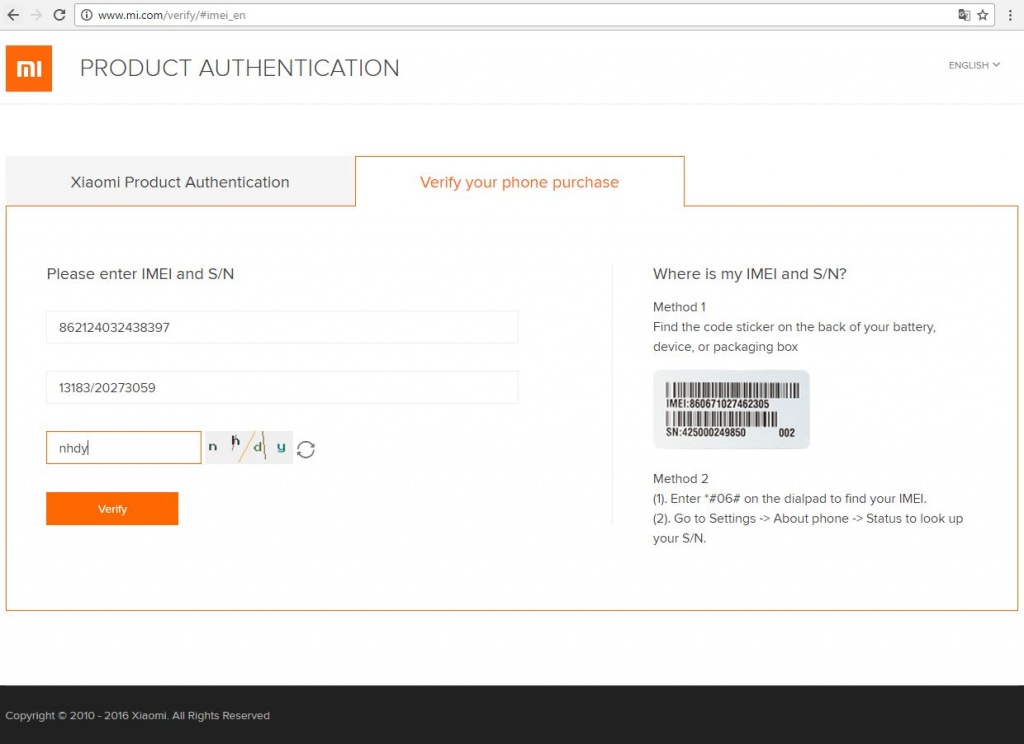Click the 'Method 1' label

click(x=679, y=307)
